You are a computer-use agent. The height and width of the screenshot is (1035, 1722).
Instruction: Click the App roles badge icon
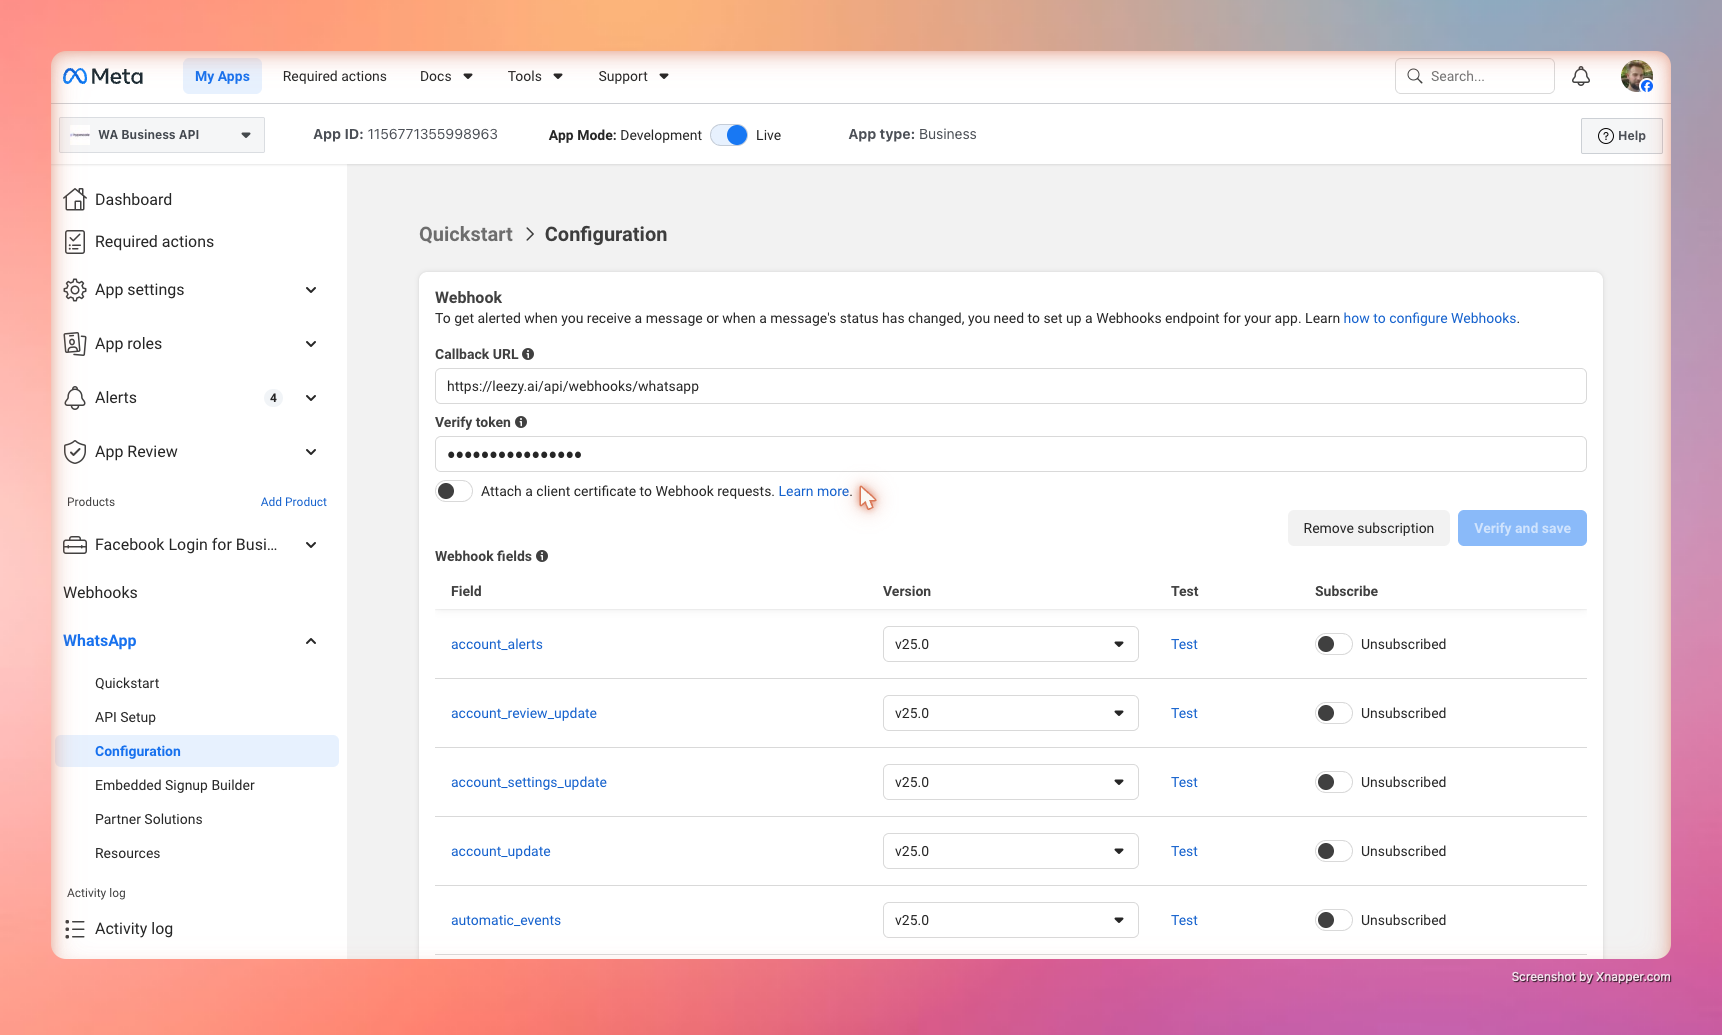point(75,343)
